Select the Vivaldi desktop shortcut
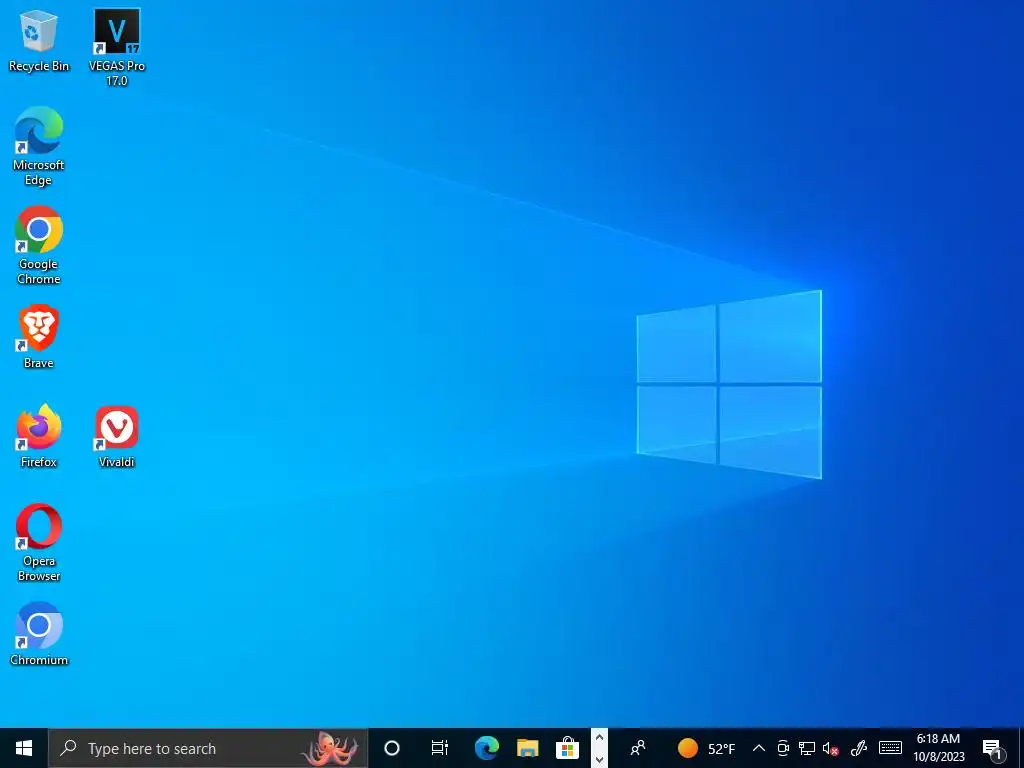 click(117, 436)
